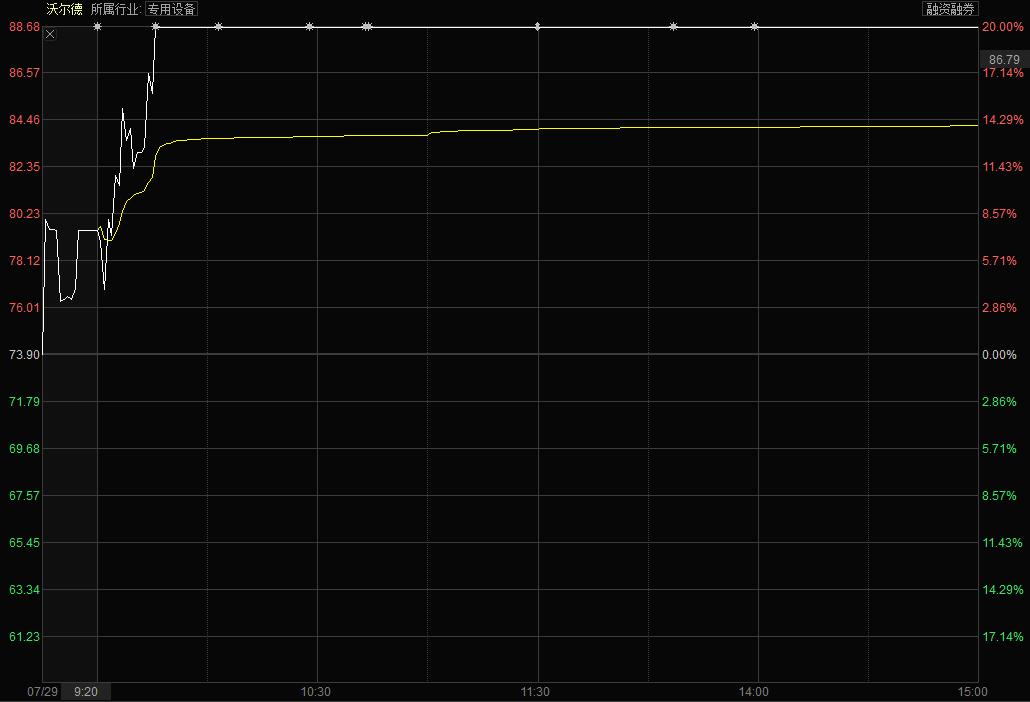
Task: Click the 融资融券 margin trading tag
Action: [951, 9]
